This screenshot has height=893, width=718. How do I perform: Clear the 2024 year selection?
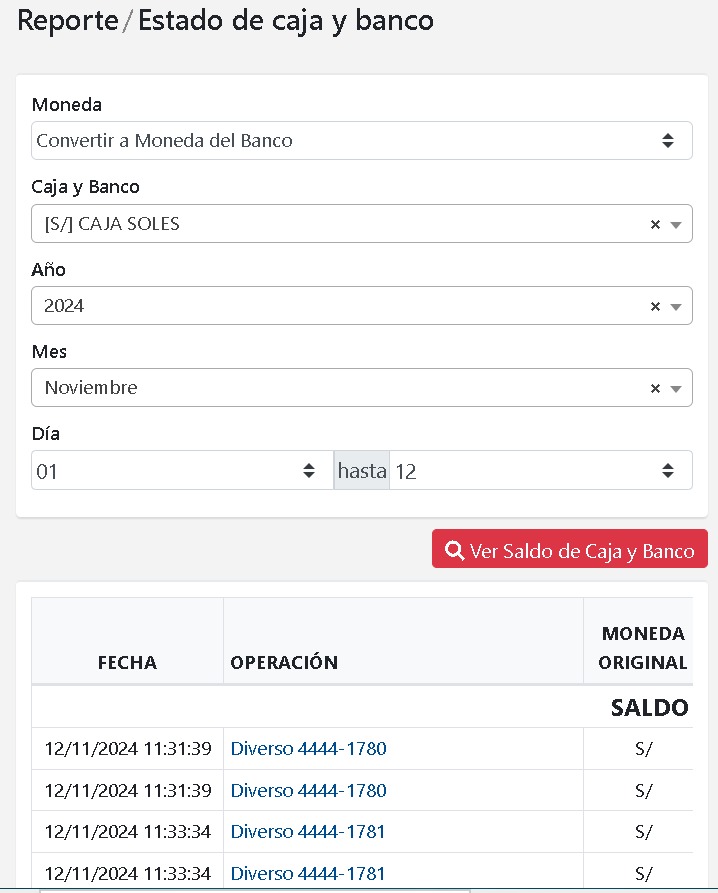(655, 307)
